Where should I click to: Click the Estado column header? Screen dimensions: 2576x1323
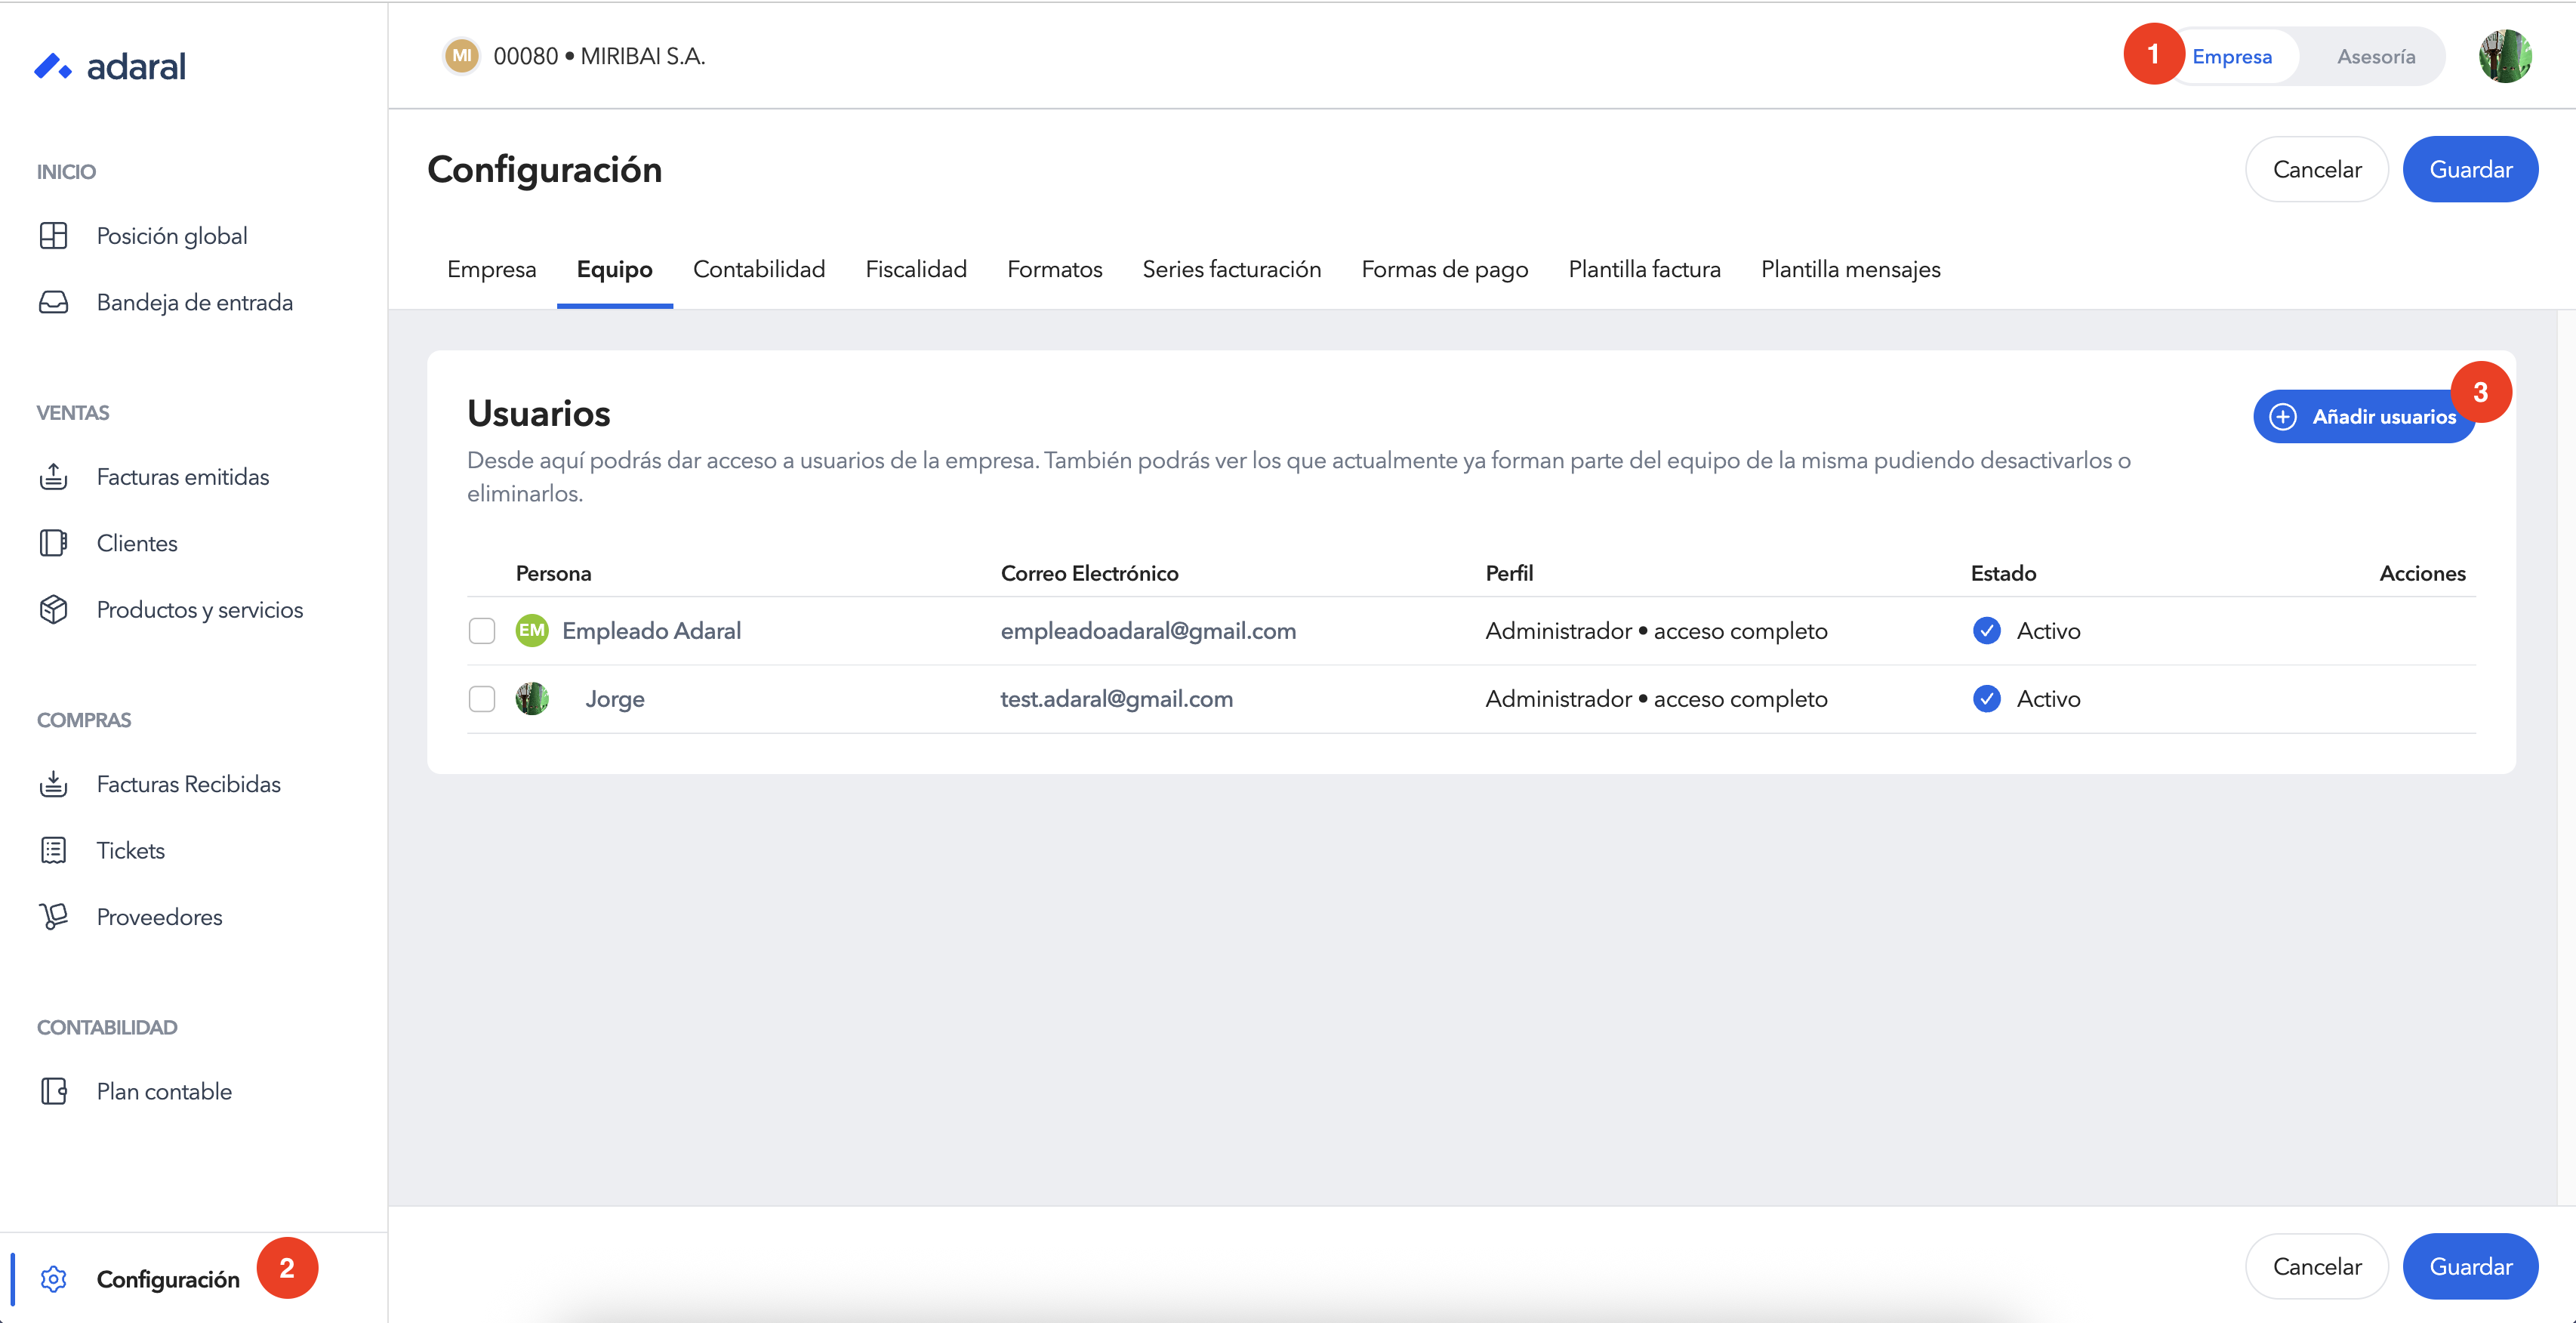click(2003, 573)
